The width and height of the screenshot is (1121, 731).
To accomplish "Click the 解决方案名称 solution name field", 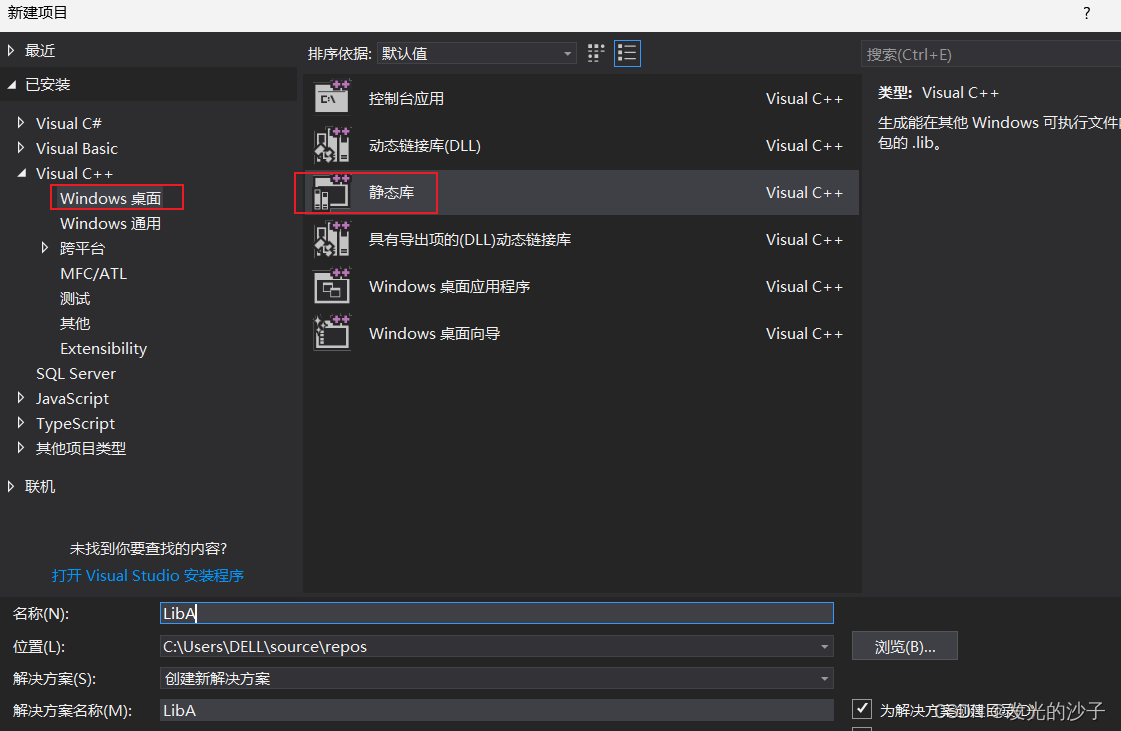I will pyautogui.click(x=497, y=710).
